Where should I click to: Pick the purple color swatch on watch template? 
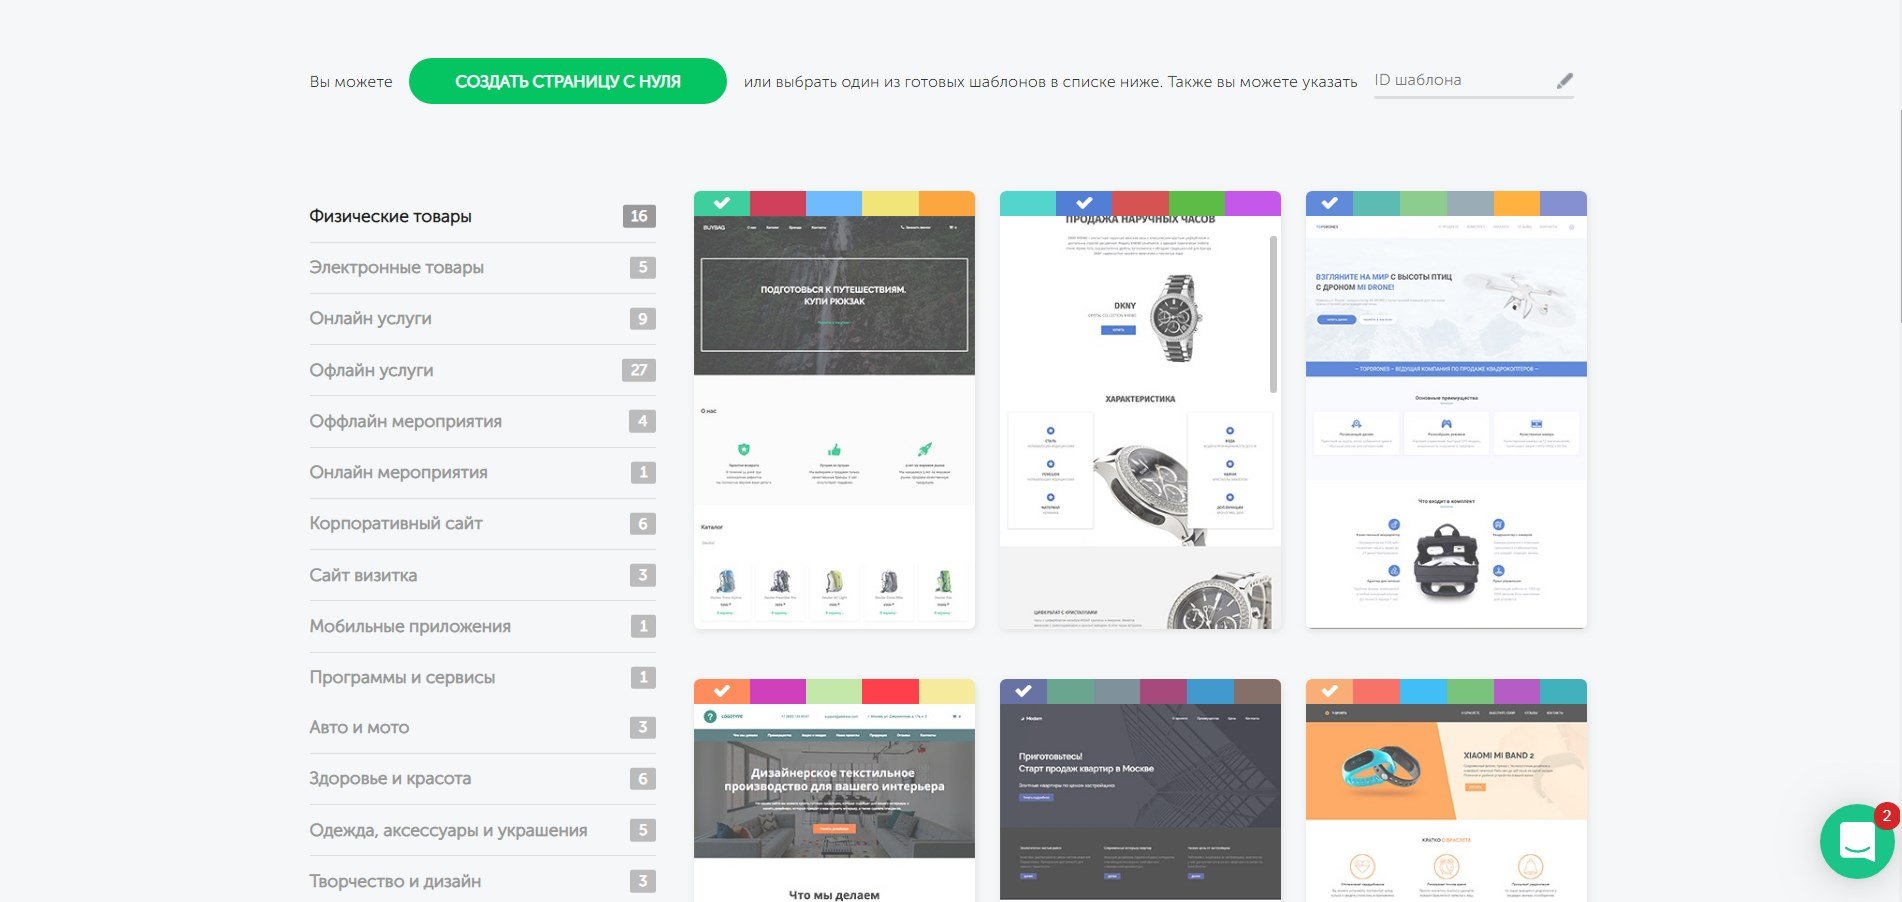tap(1253, 203)
